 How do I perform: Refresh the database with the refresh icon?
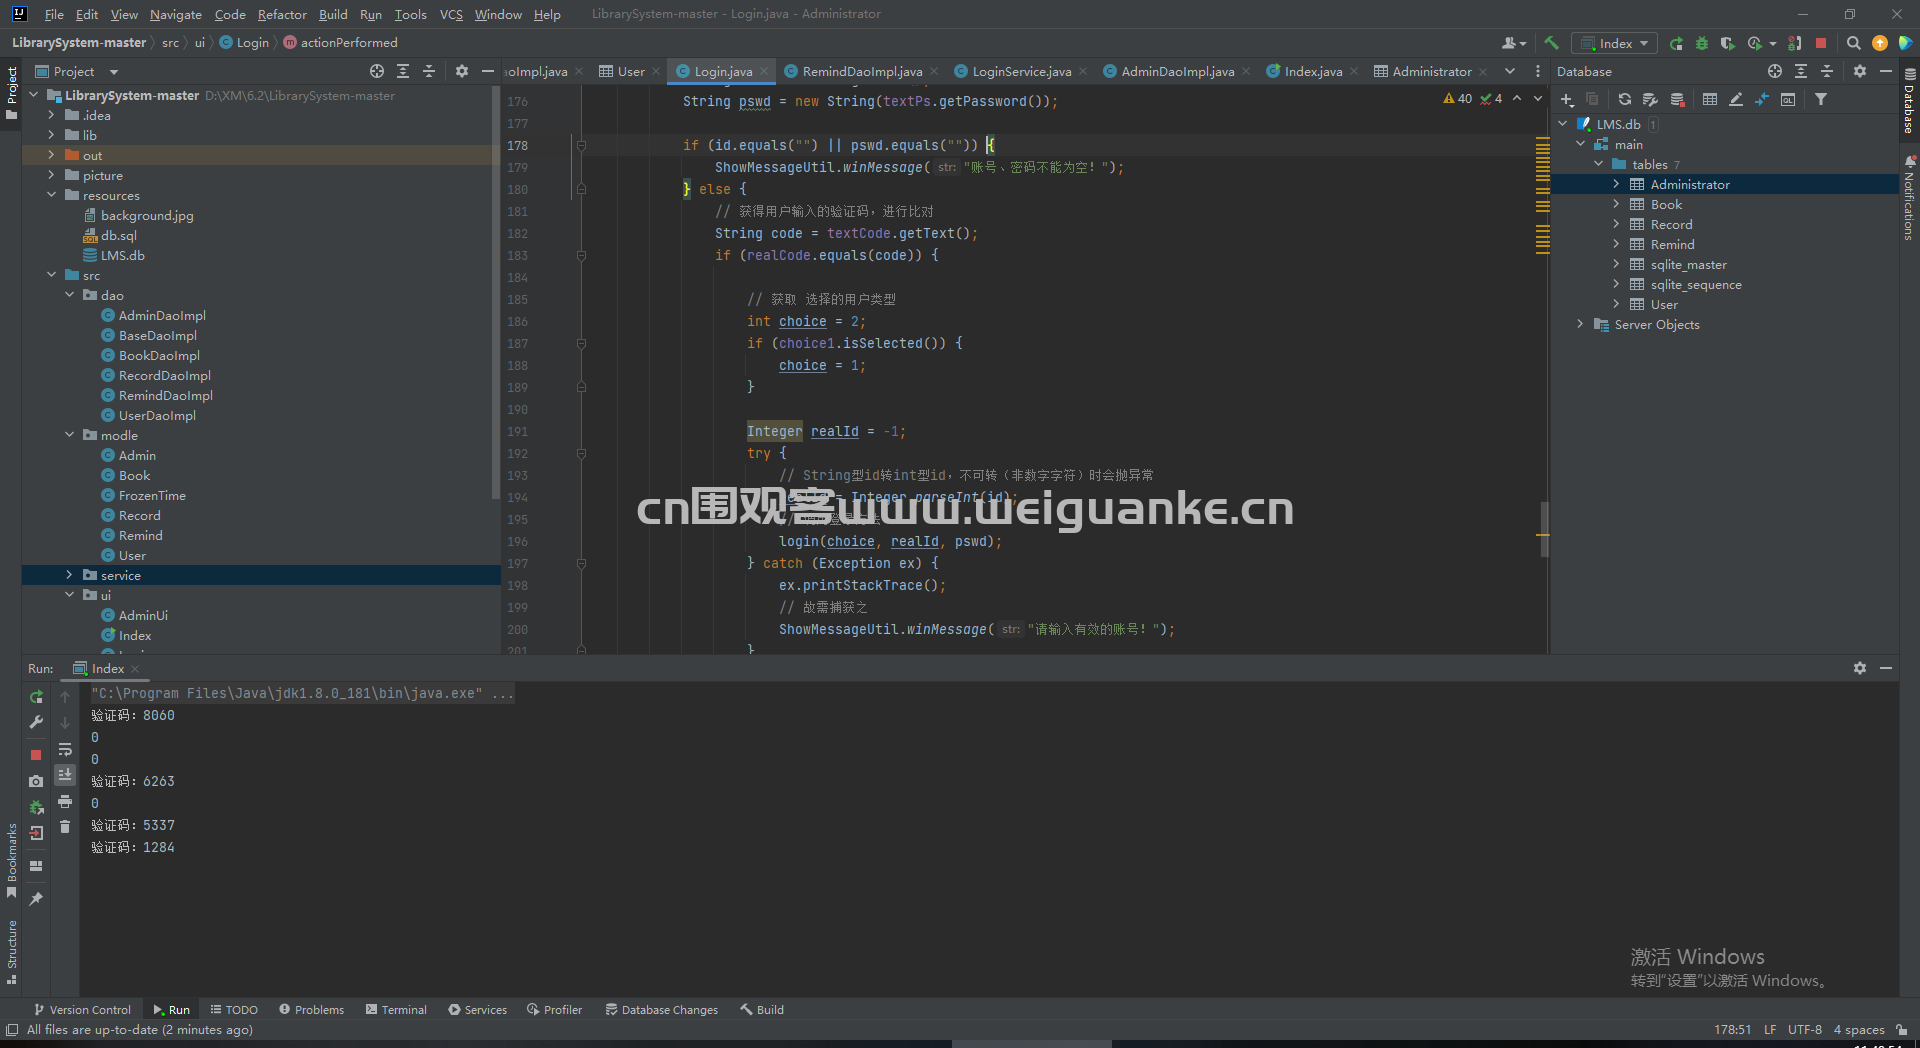[1624, 99]
